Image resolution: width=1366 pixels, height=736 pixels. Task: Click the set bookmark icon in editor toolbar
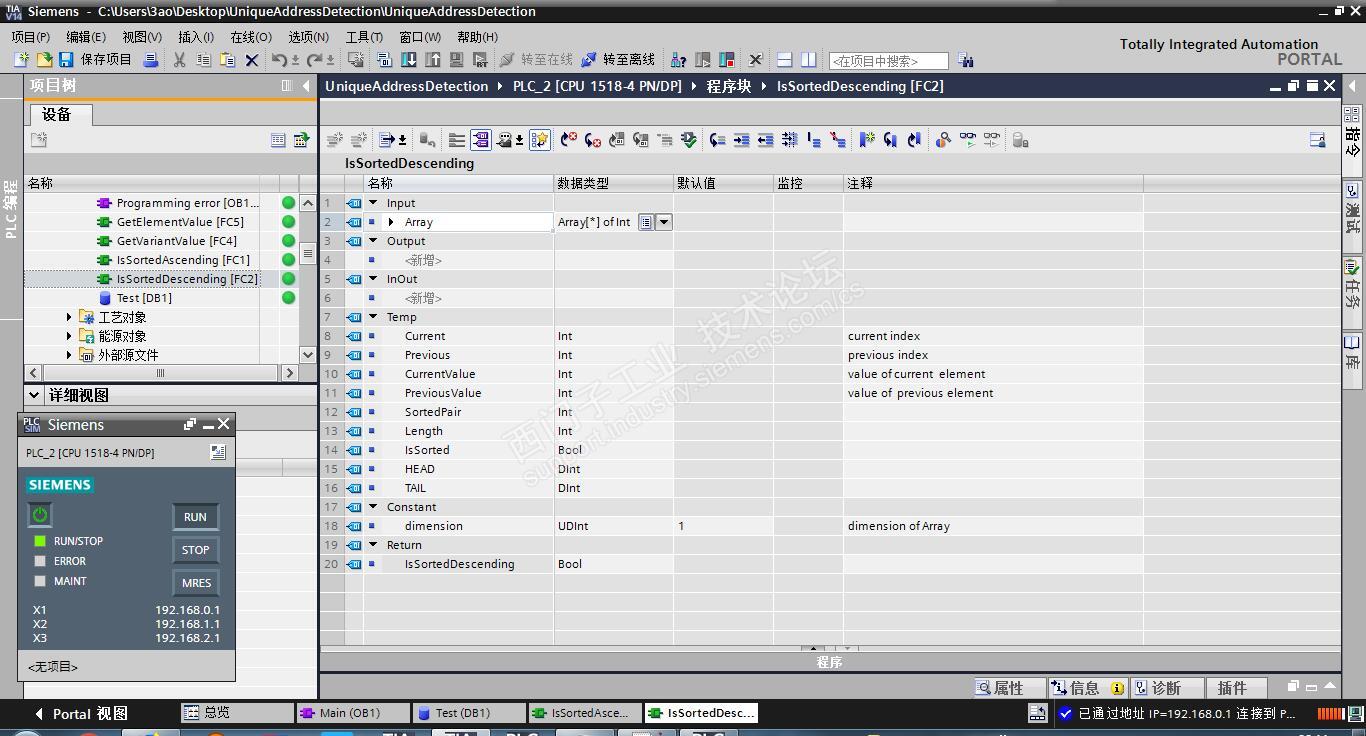[867, 140]
